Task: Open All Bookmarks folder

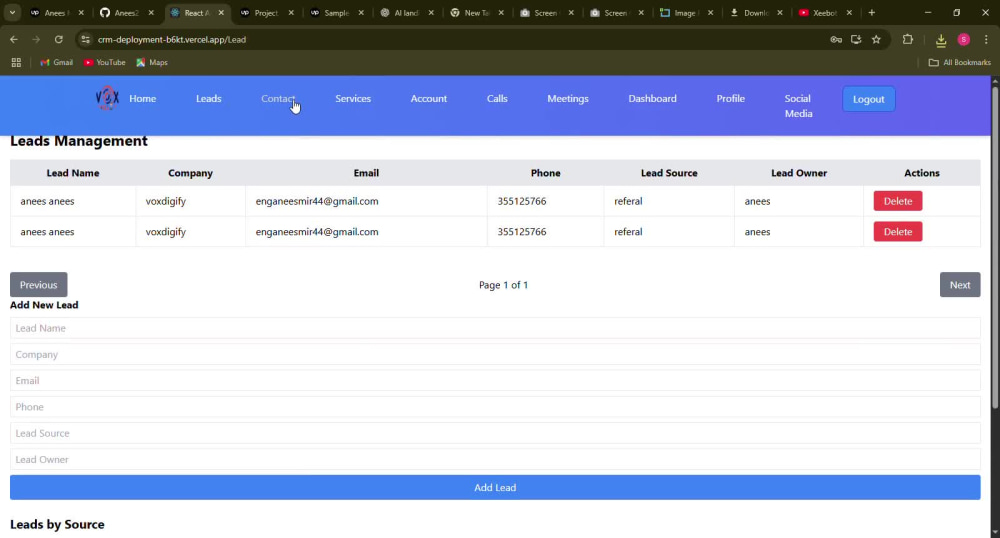Action: tap(960, 62)
